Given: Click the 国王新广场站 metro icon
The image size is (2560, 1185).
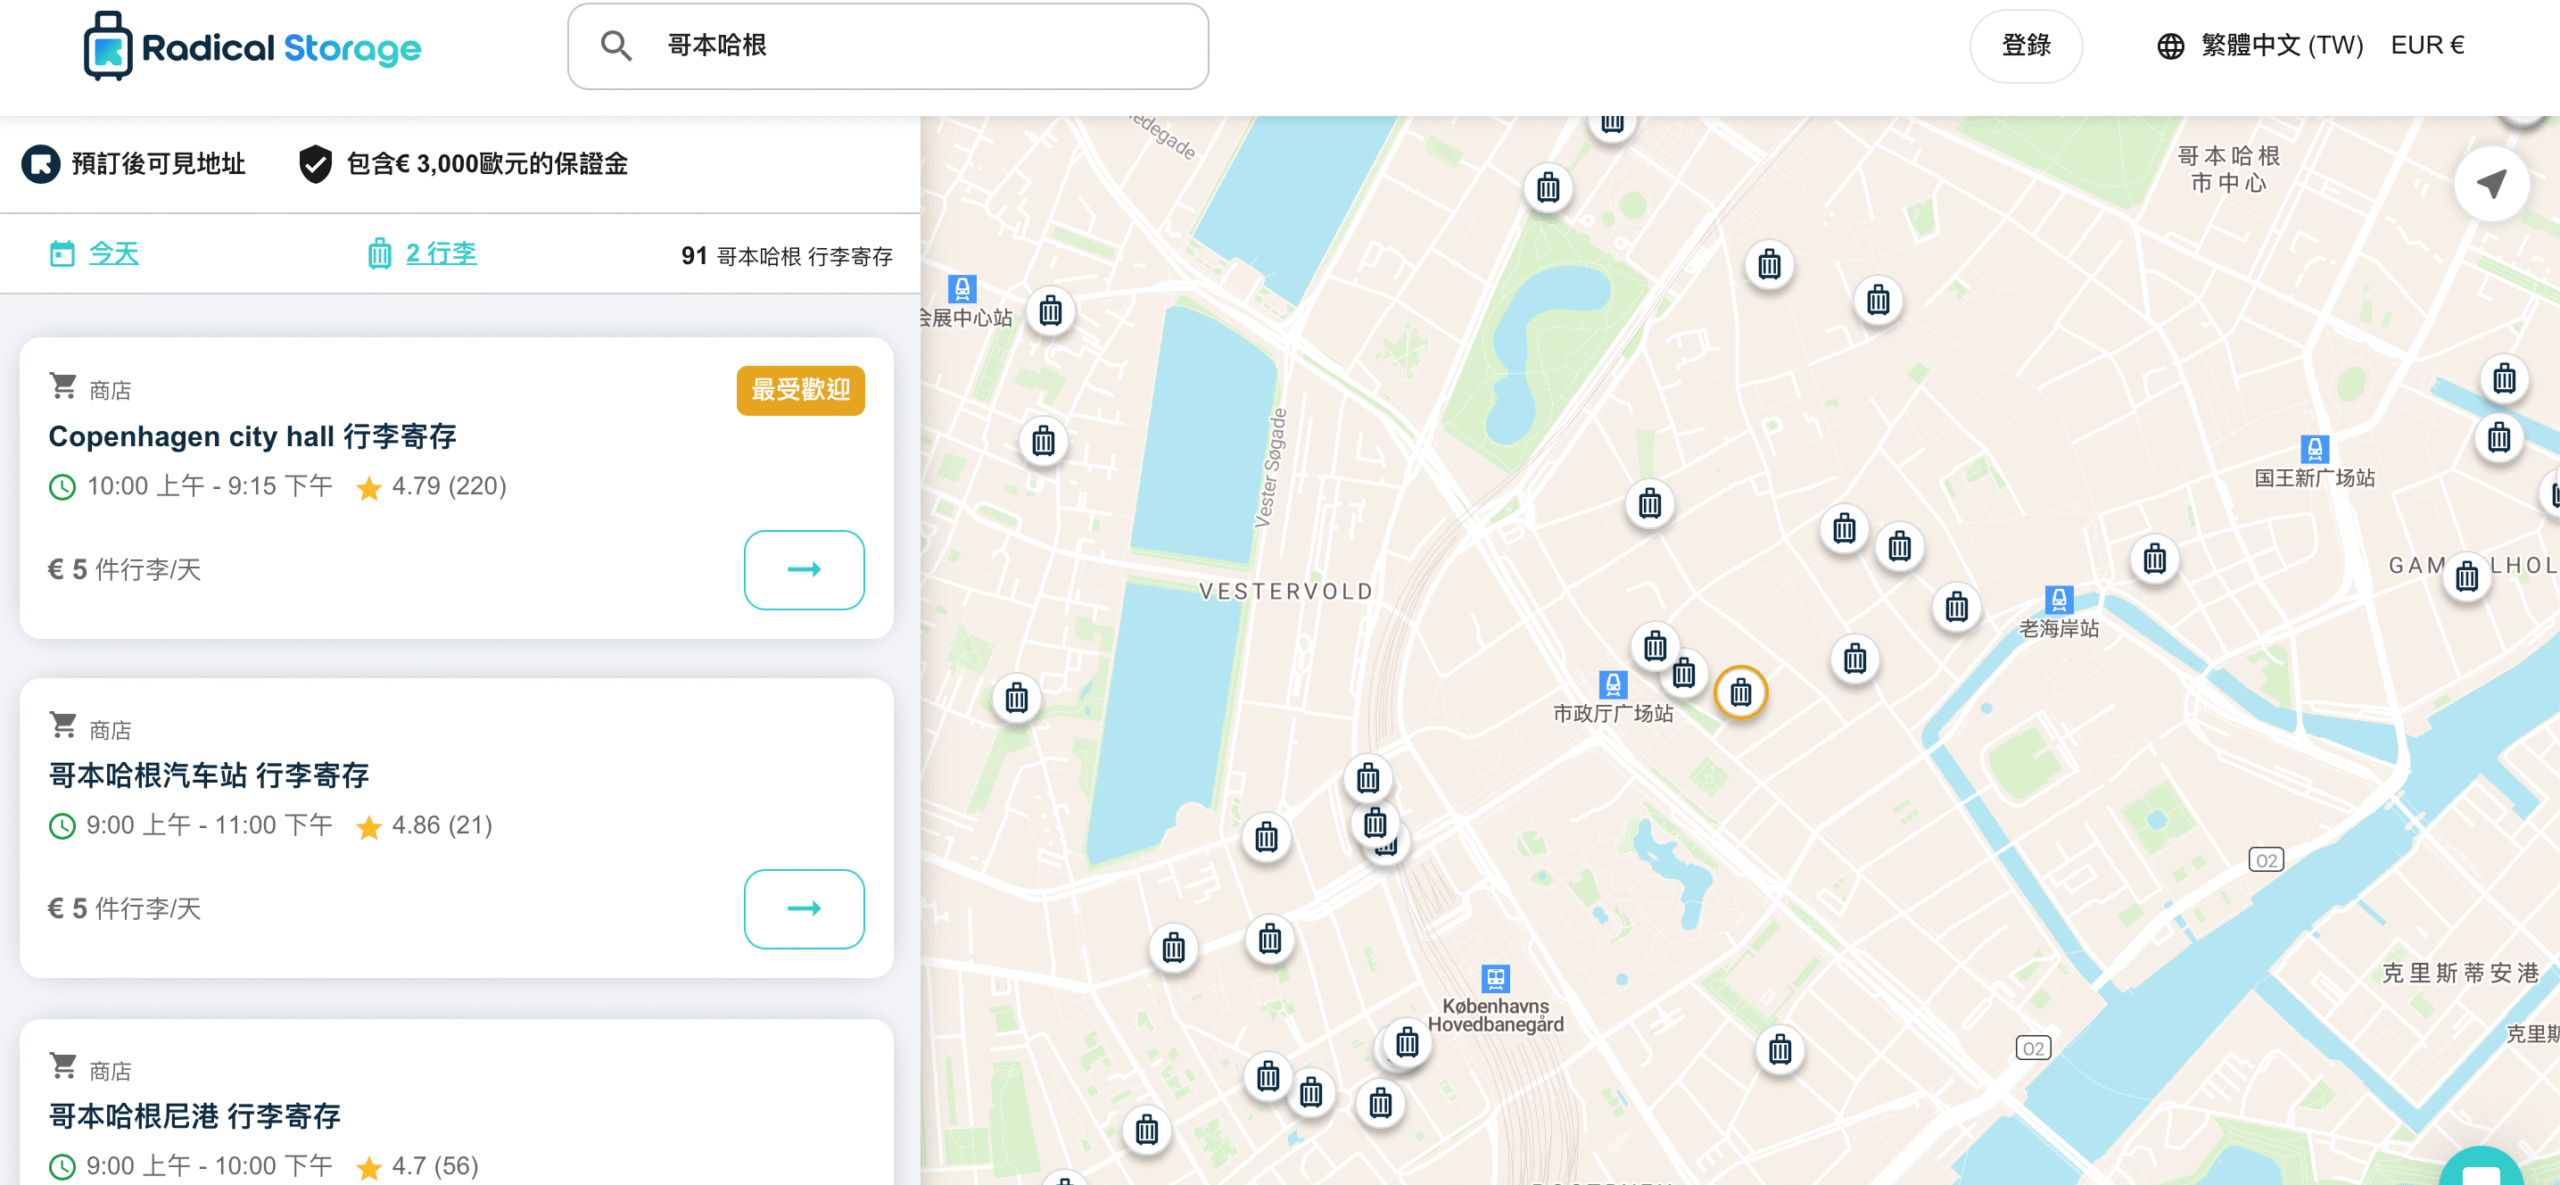Looking at the screenshot, I should pyautogui.click(x=2314, y=449).
